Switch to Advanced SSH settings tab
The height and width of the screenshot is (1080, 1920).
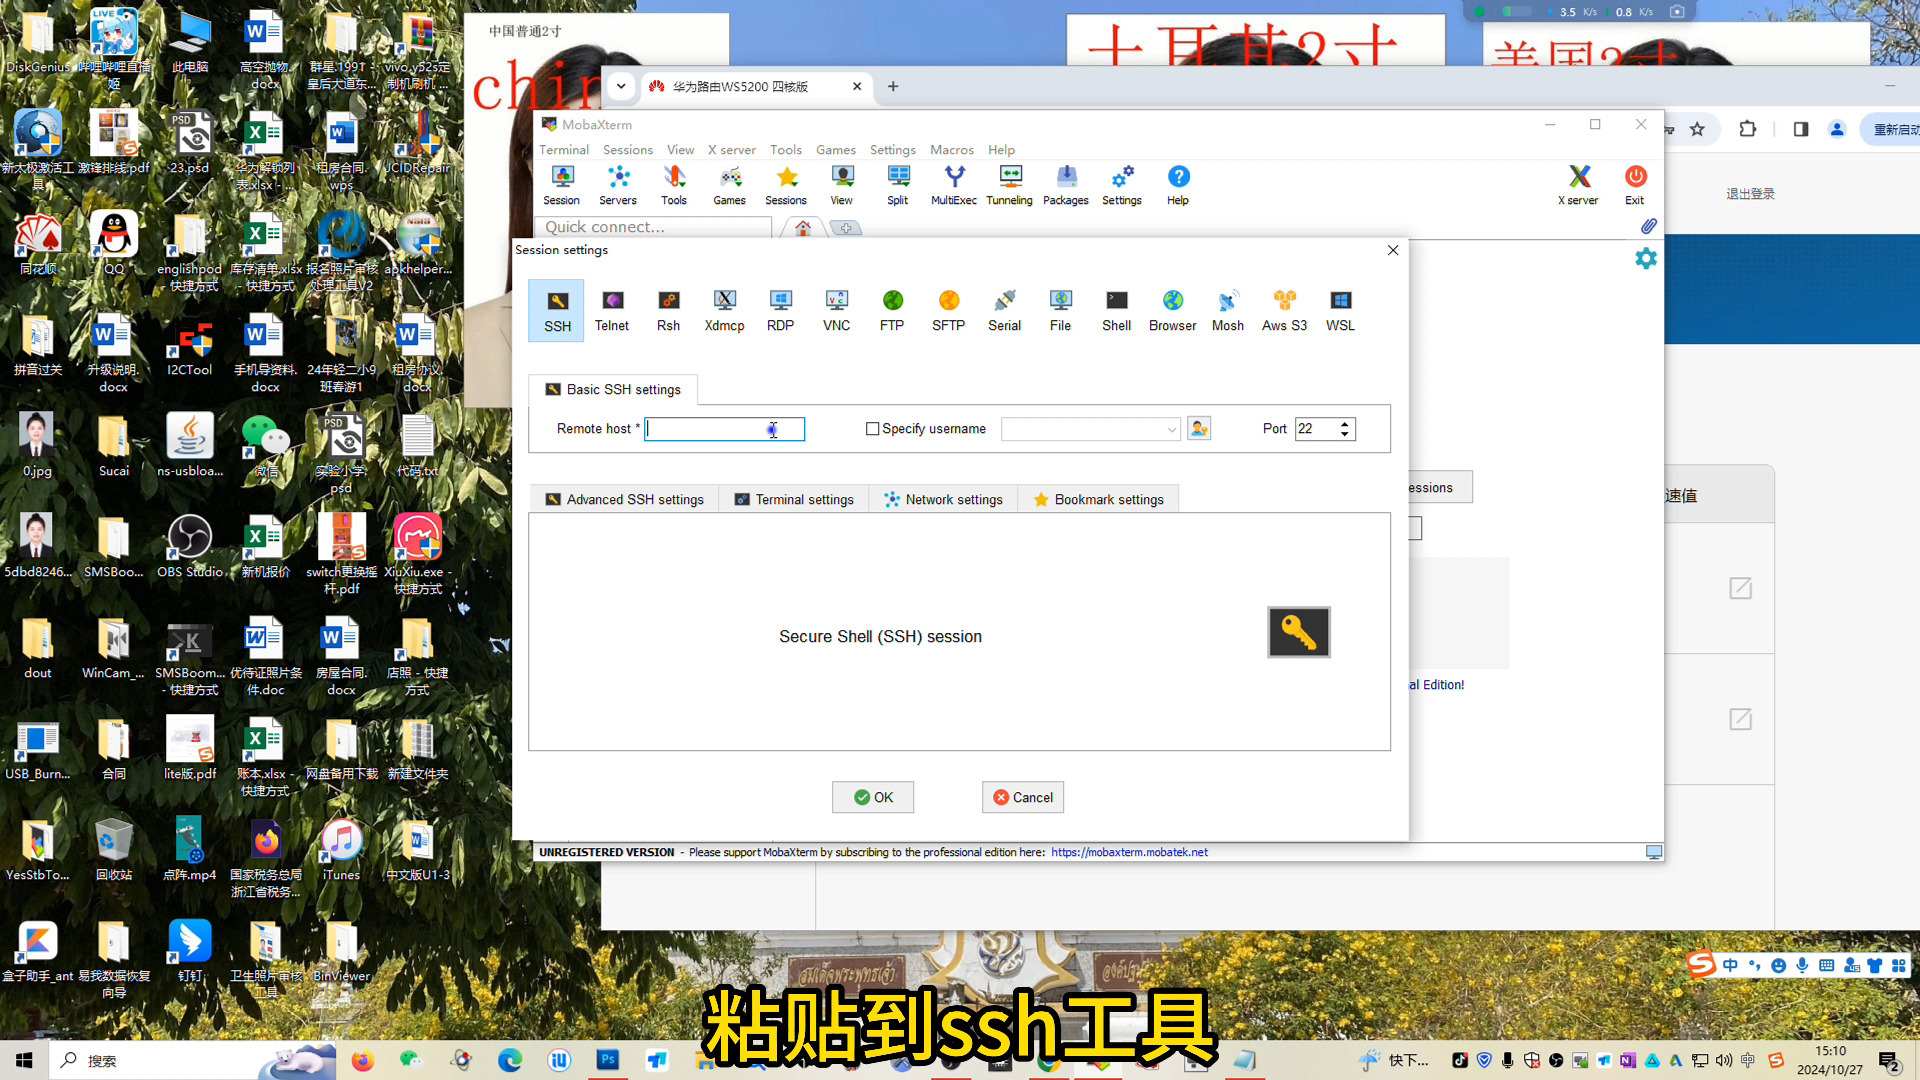tap(624, 499)
